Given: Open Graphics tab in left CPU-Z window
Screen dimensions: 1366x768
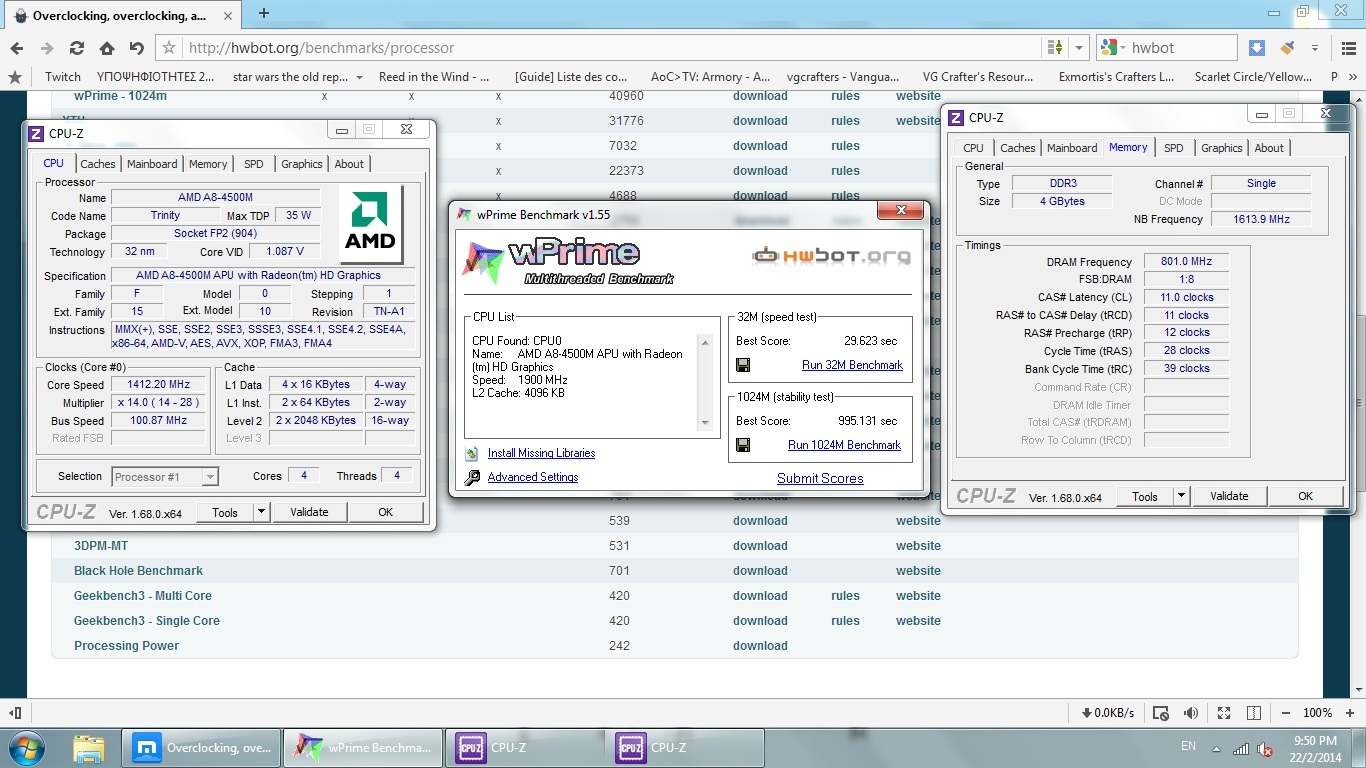Looking at the screenshot, I should (x=302, y=164).
